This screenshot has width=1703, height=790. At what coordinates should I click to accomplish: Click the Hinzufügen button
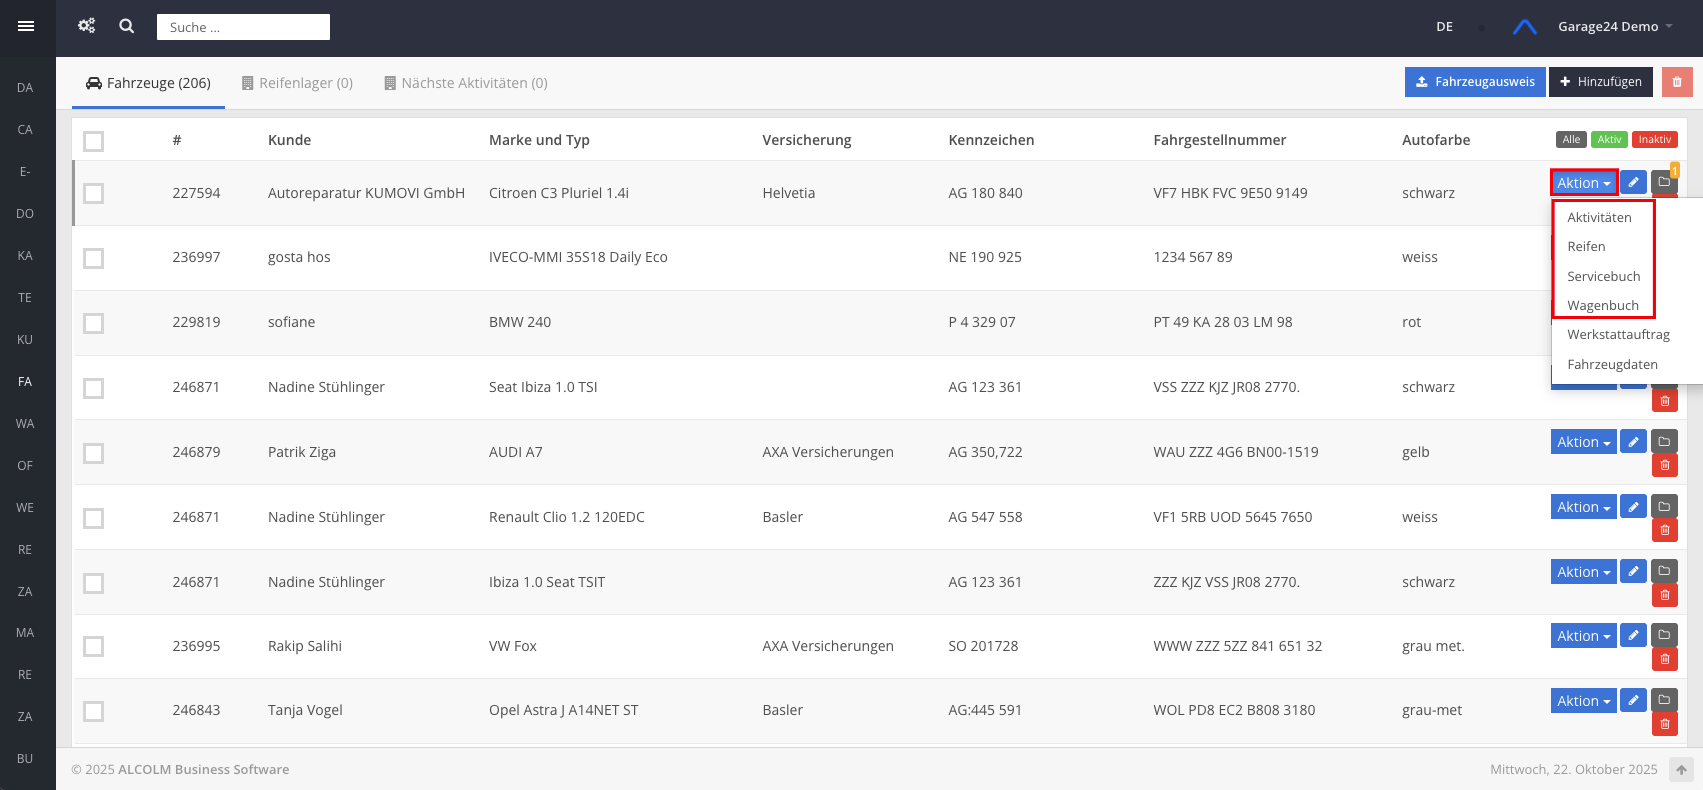(1600, 82)
